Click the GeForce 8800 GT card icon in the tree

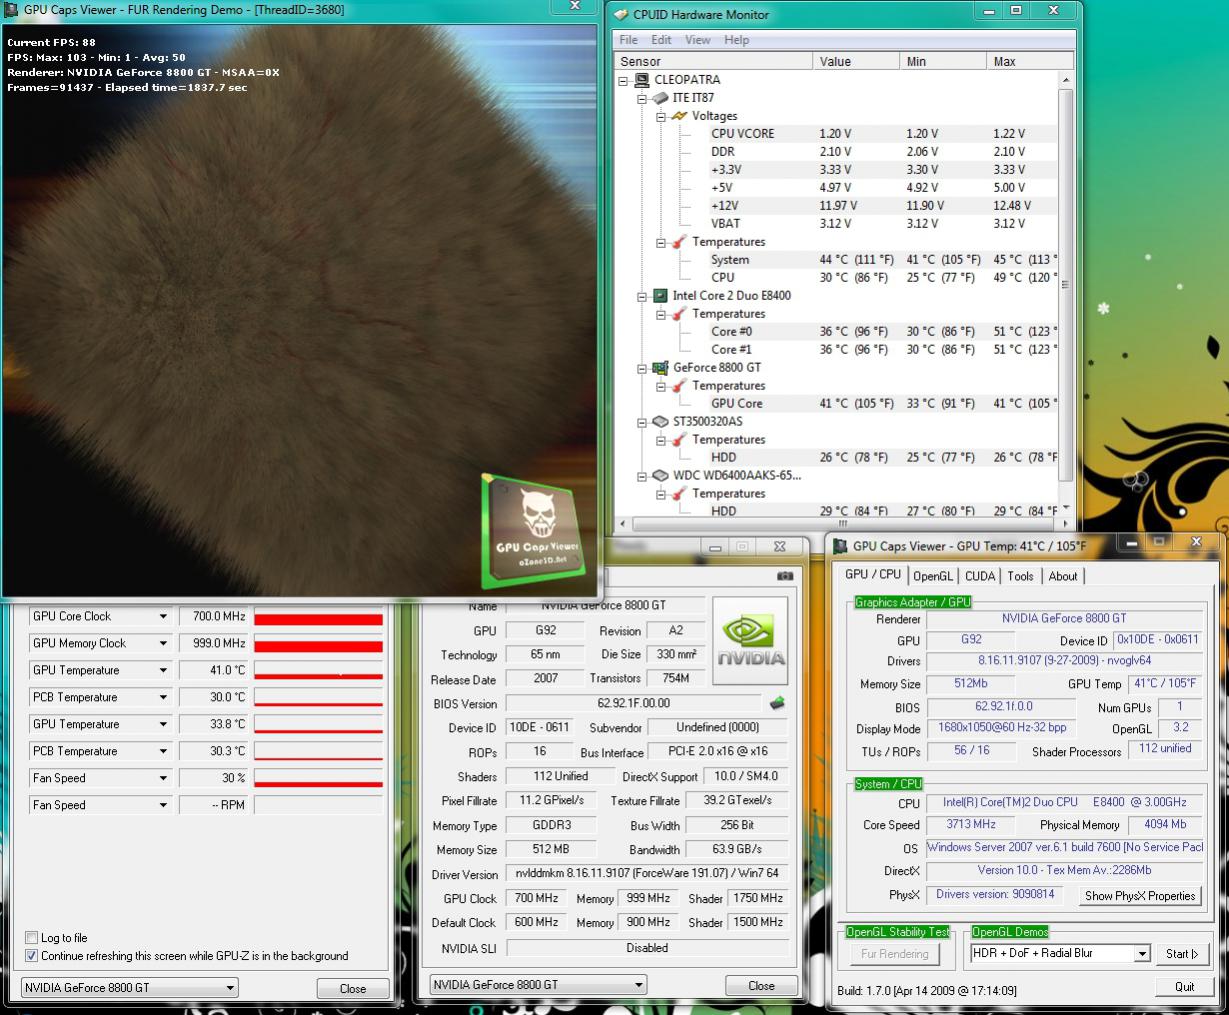tap(661, 368)
